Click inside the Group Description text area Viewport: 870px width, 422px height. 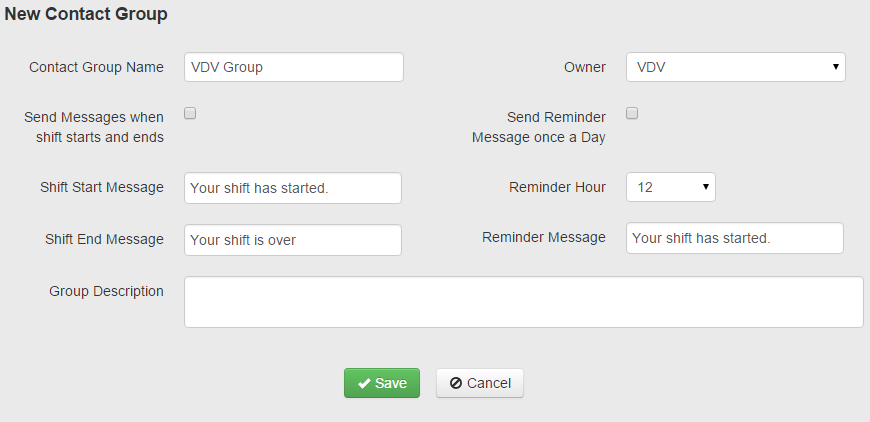(523, 302)
